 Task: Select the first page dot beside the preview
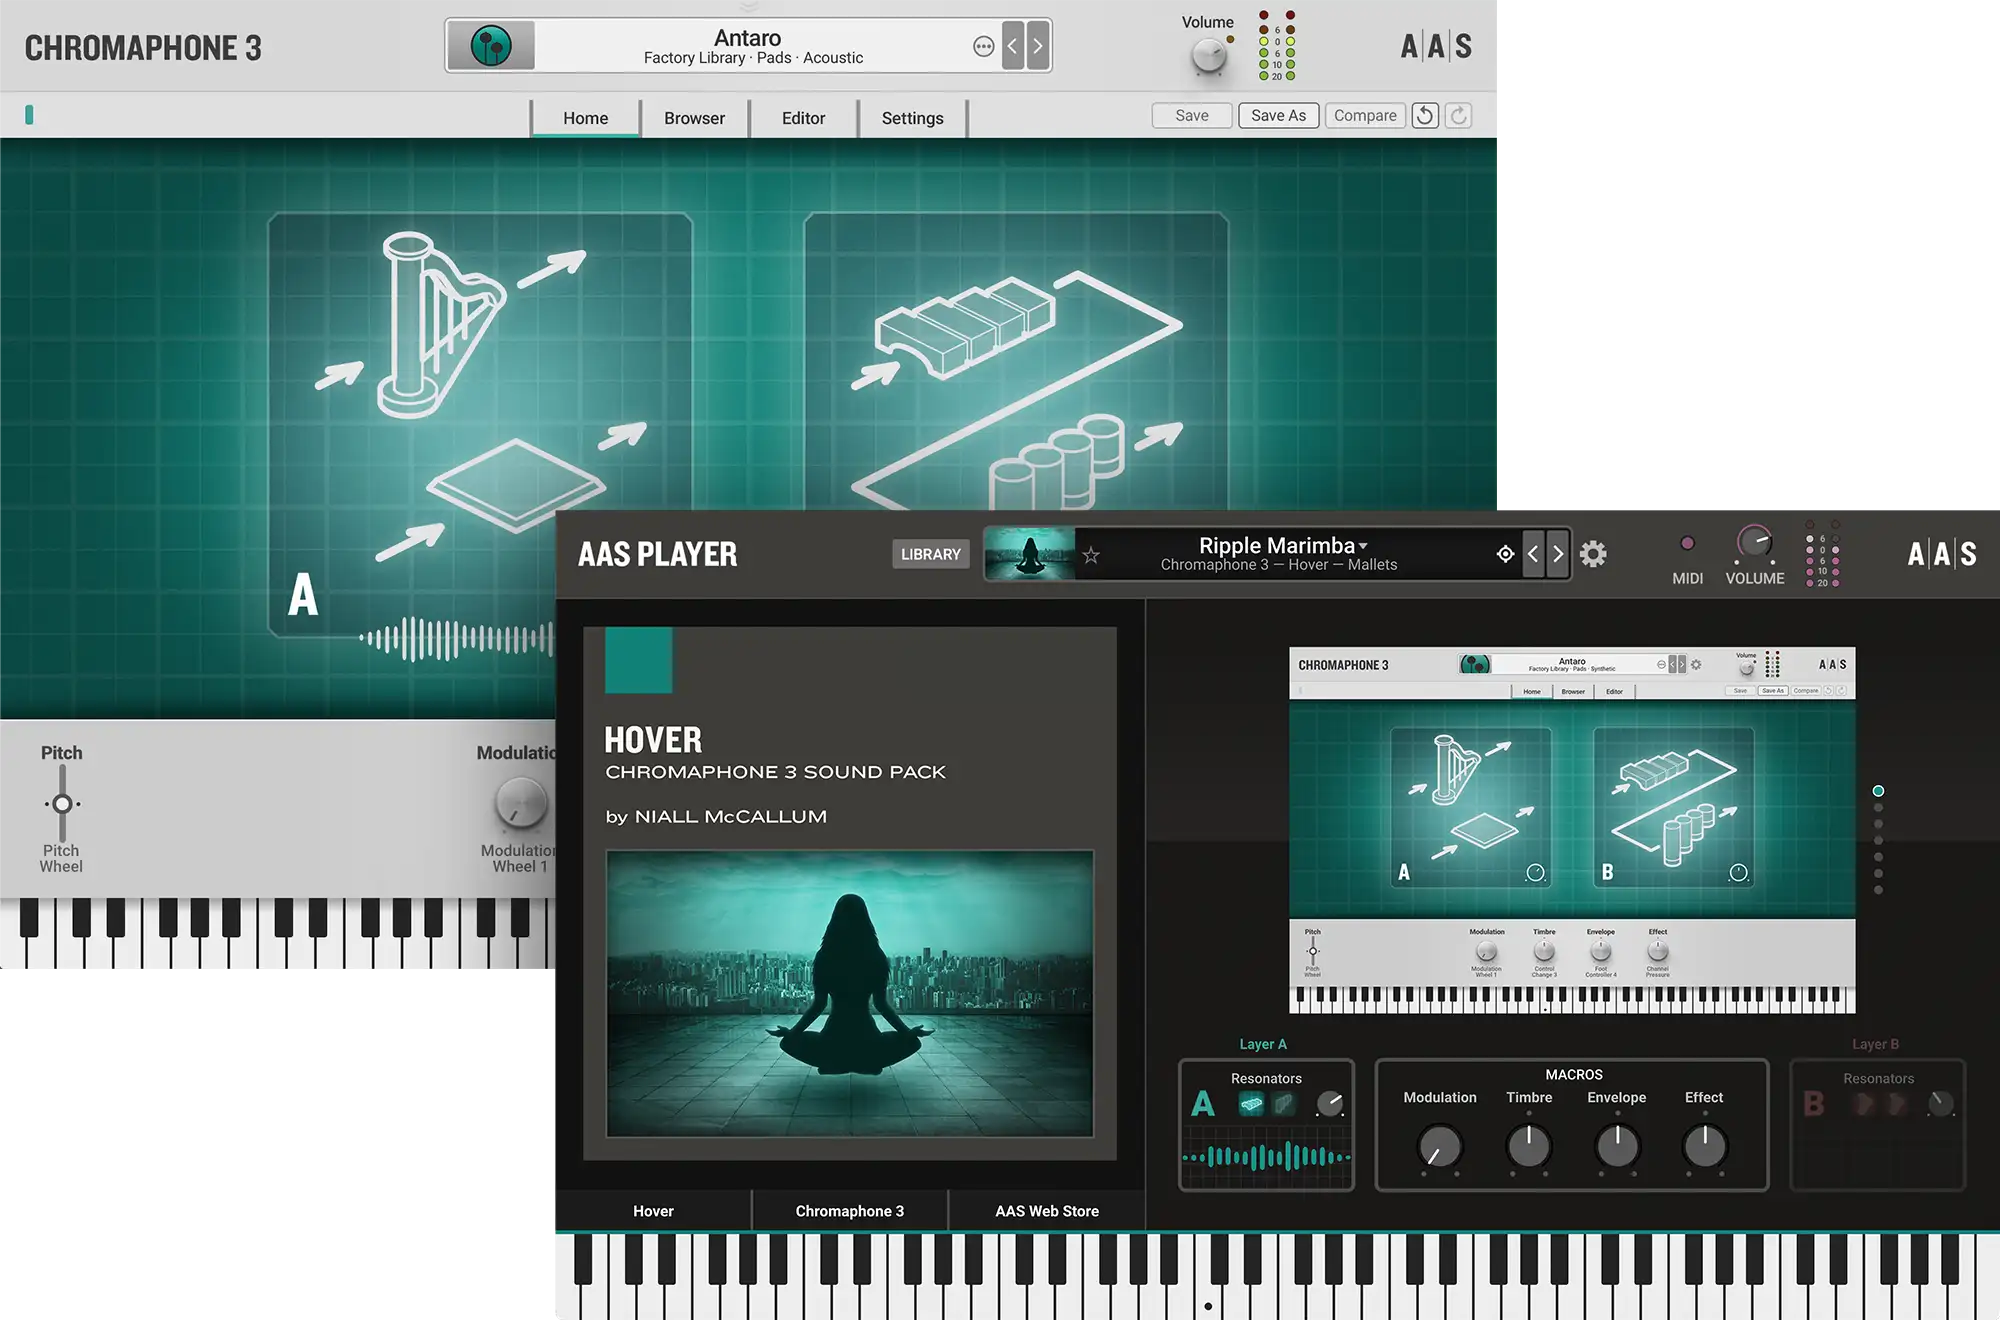tap(1878, 791)
